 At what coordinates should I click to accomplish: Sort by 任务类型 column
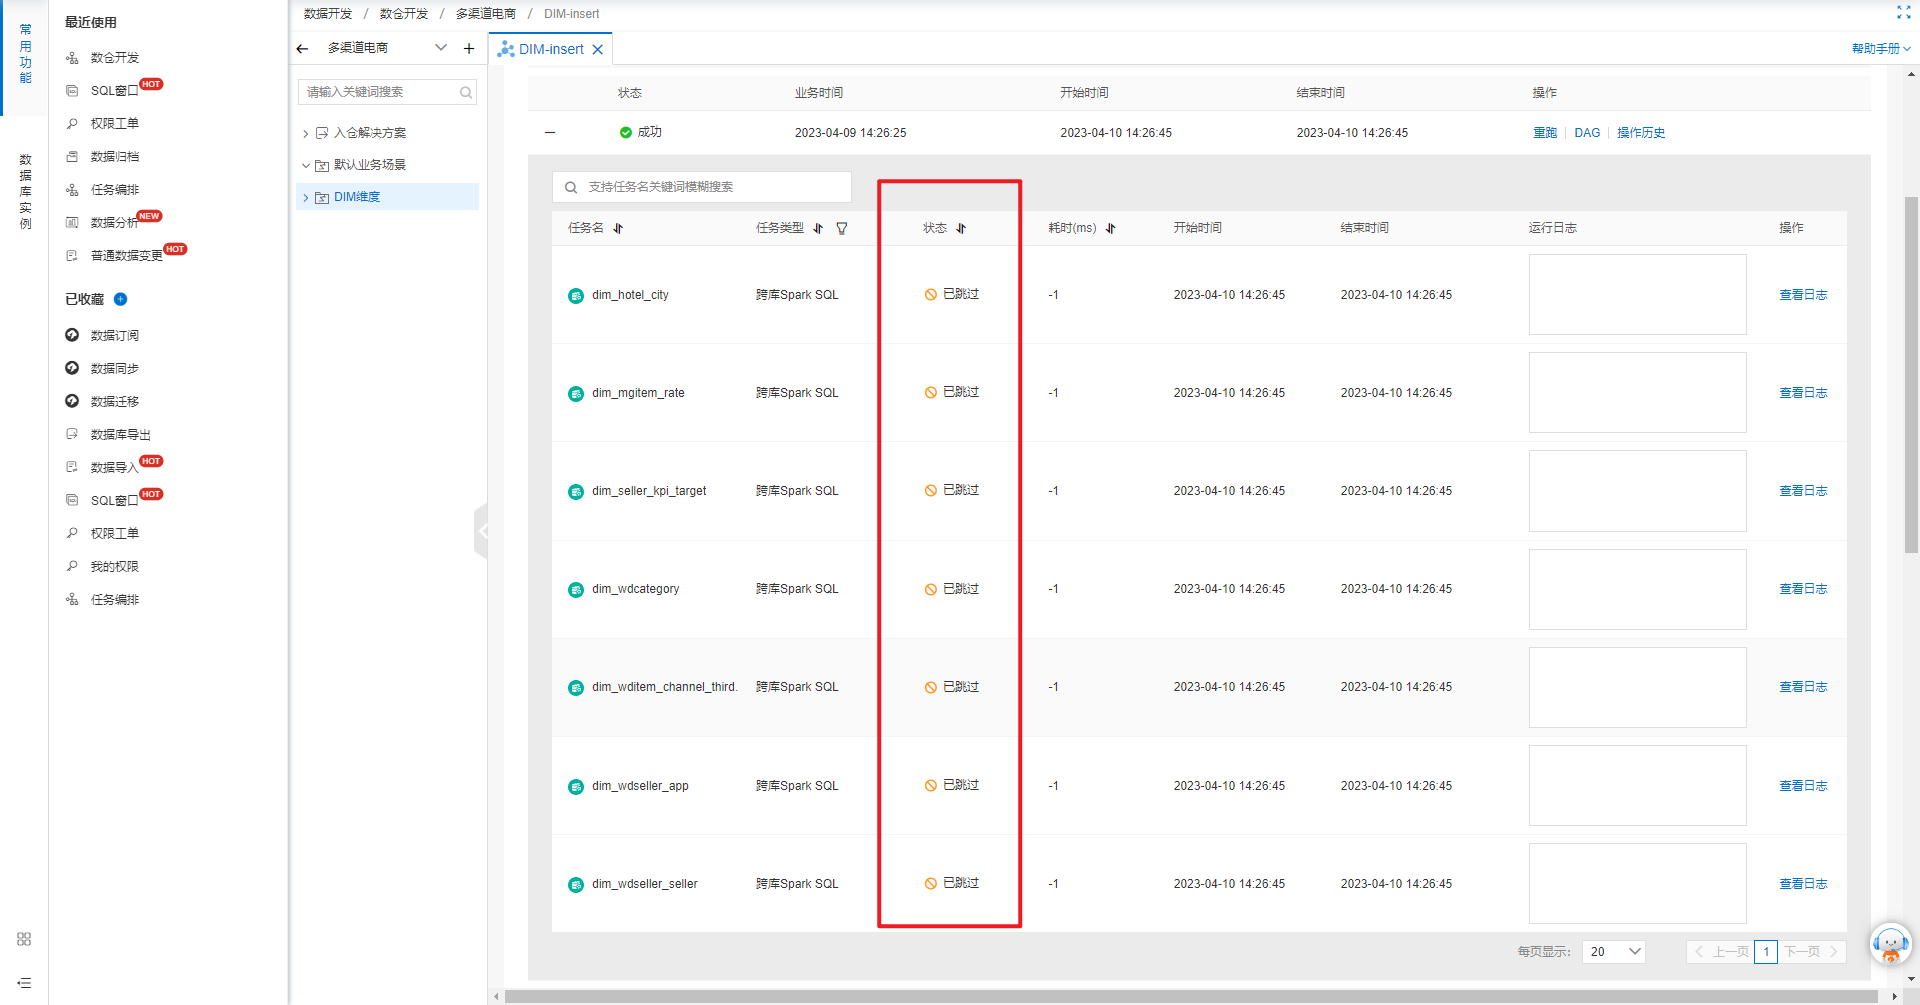pyautogui.click(x=818, y=228)
